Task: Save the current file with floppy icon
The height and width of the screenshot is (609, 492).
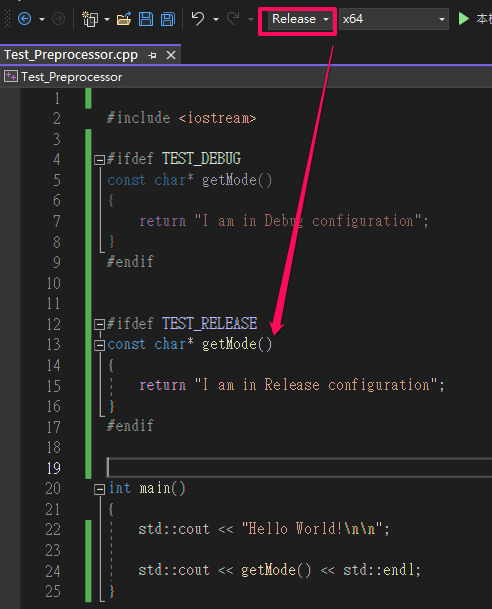Action: (x=146, y=19)
